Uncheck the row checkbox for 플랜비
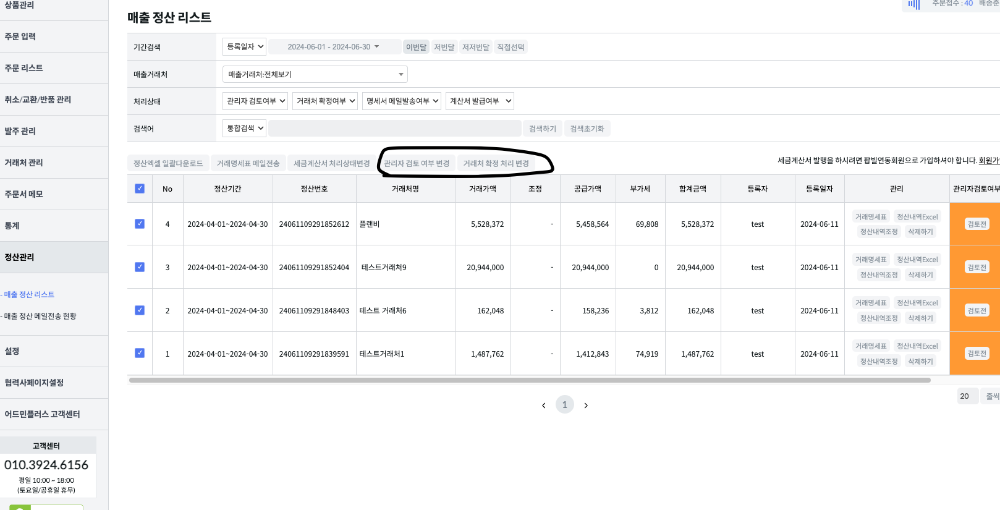Image resolution: width=1000 pixels, height=510 pixels. [140, 224]
